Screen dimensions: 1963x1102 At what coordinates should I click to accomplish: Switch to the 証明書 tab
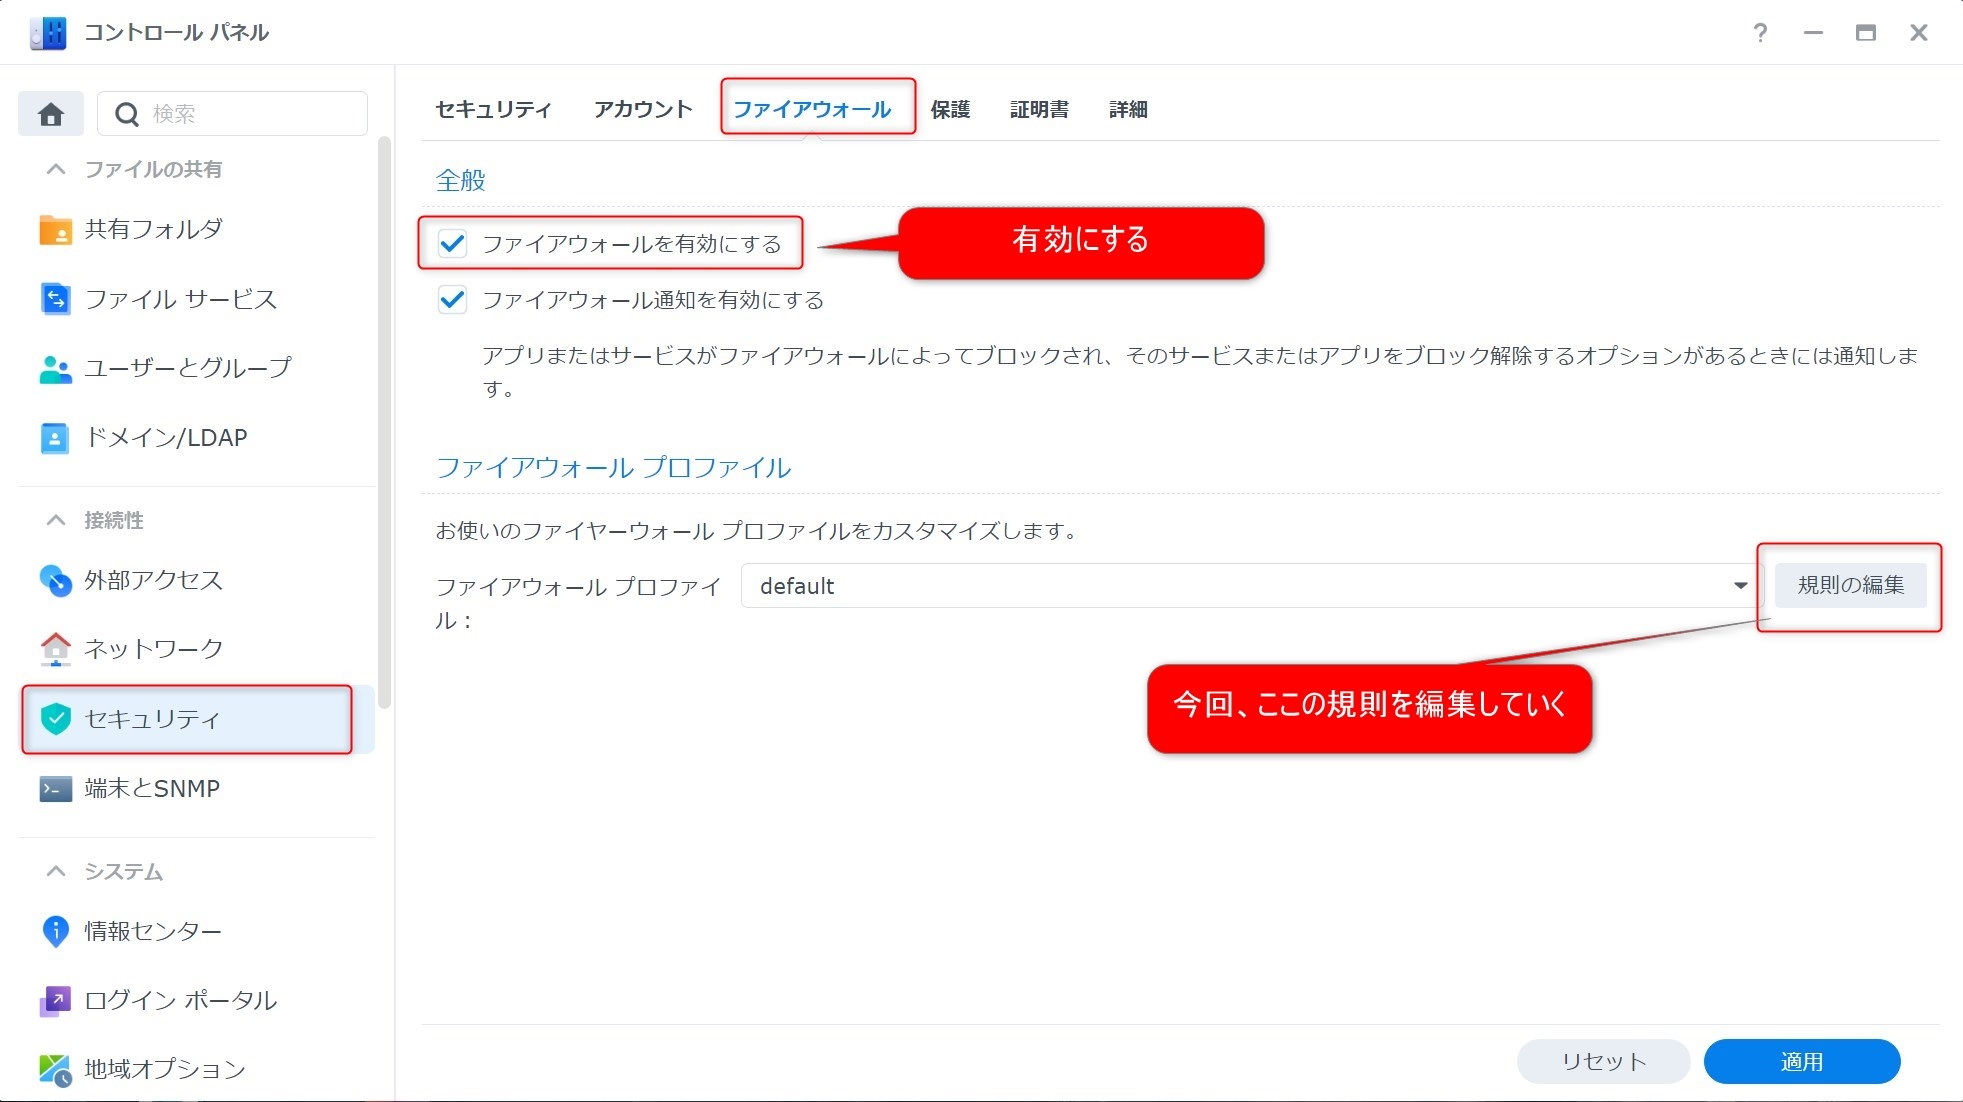click(1039, 110)
